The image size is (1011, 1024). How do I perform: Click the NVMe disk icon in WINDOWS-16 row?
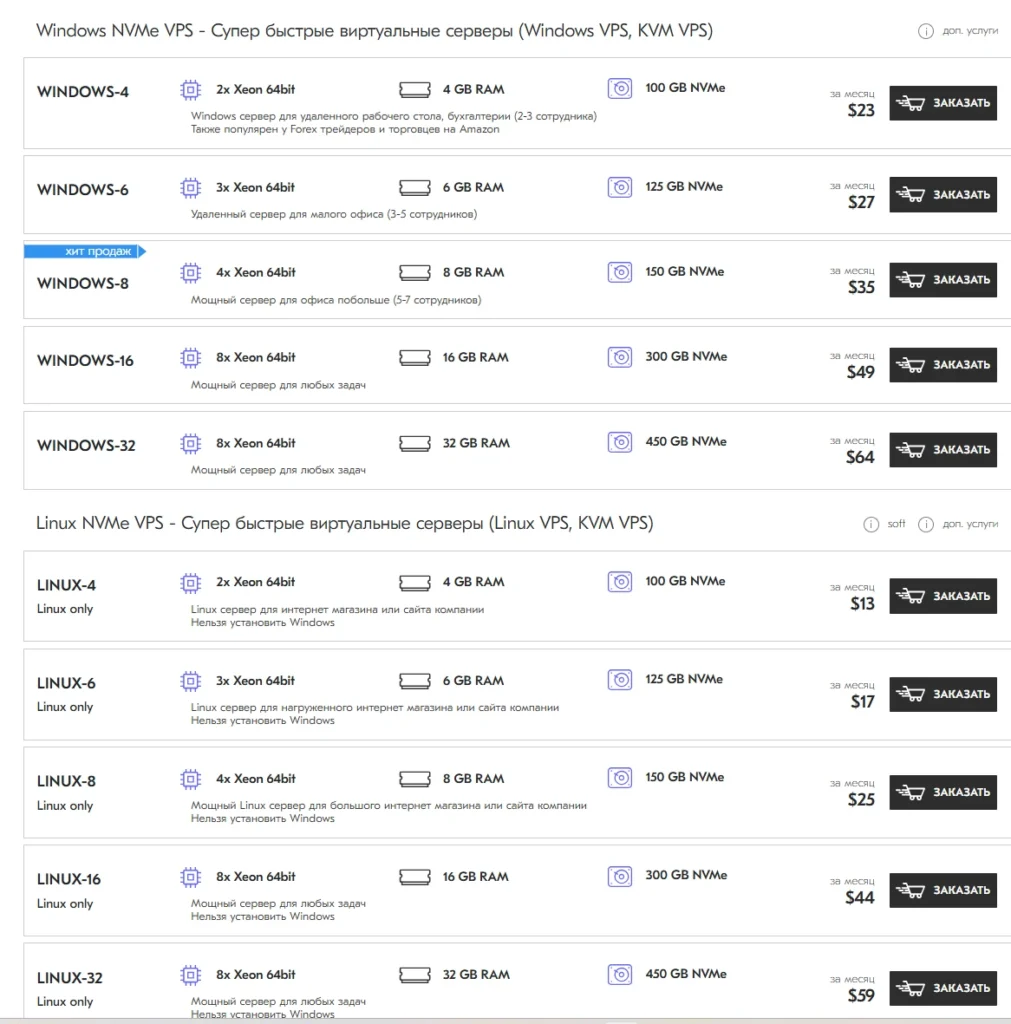(x=620, y=357)
